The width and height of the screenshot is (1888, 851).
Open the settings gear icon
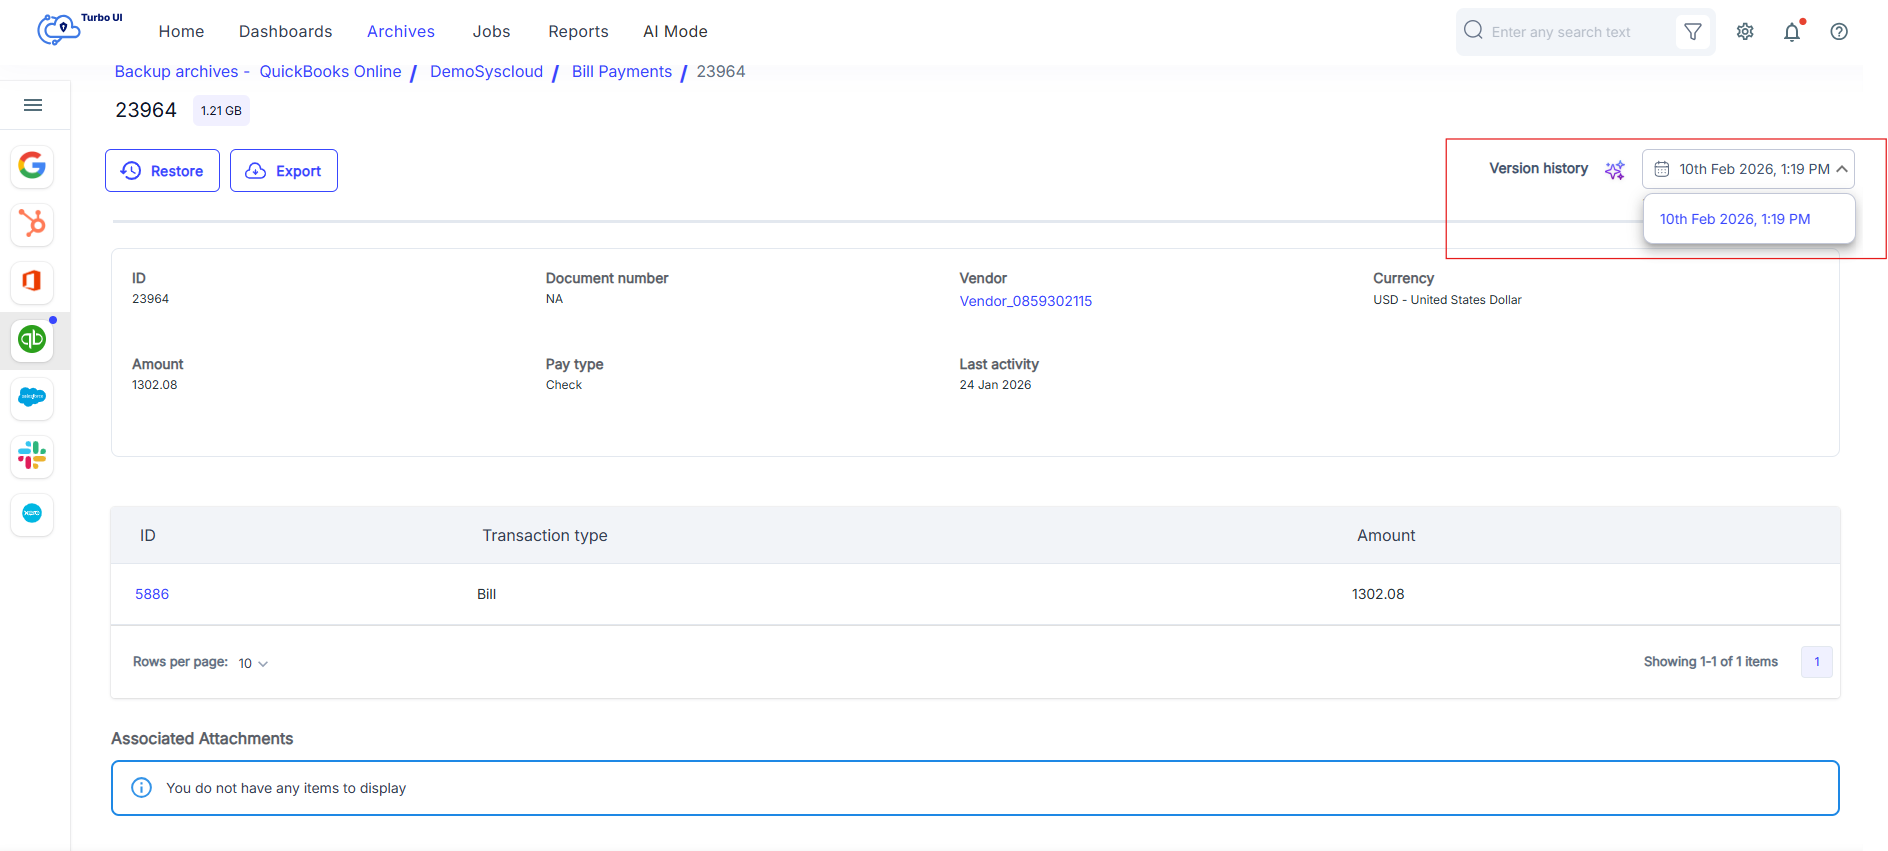[x=1745, y=32]
